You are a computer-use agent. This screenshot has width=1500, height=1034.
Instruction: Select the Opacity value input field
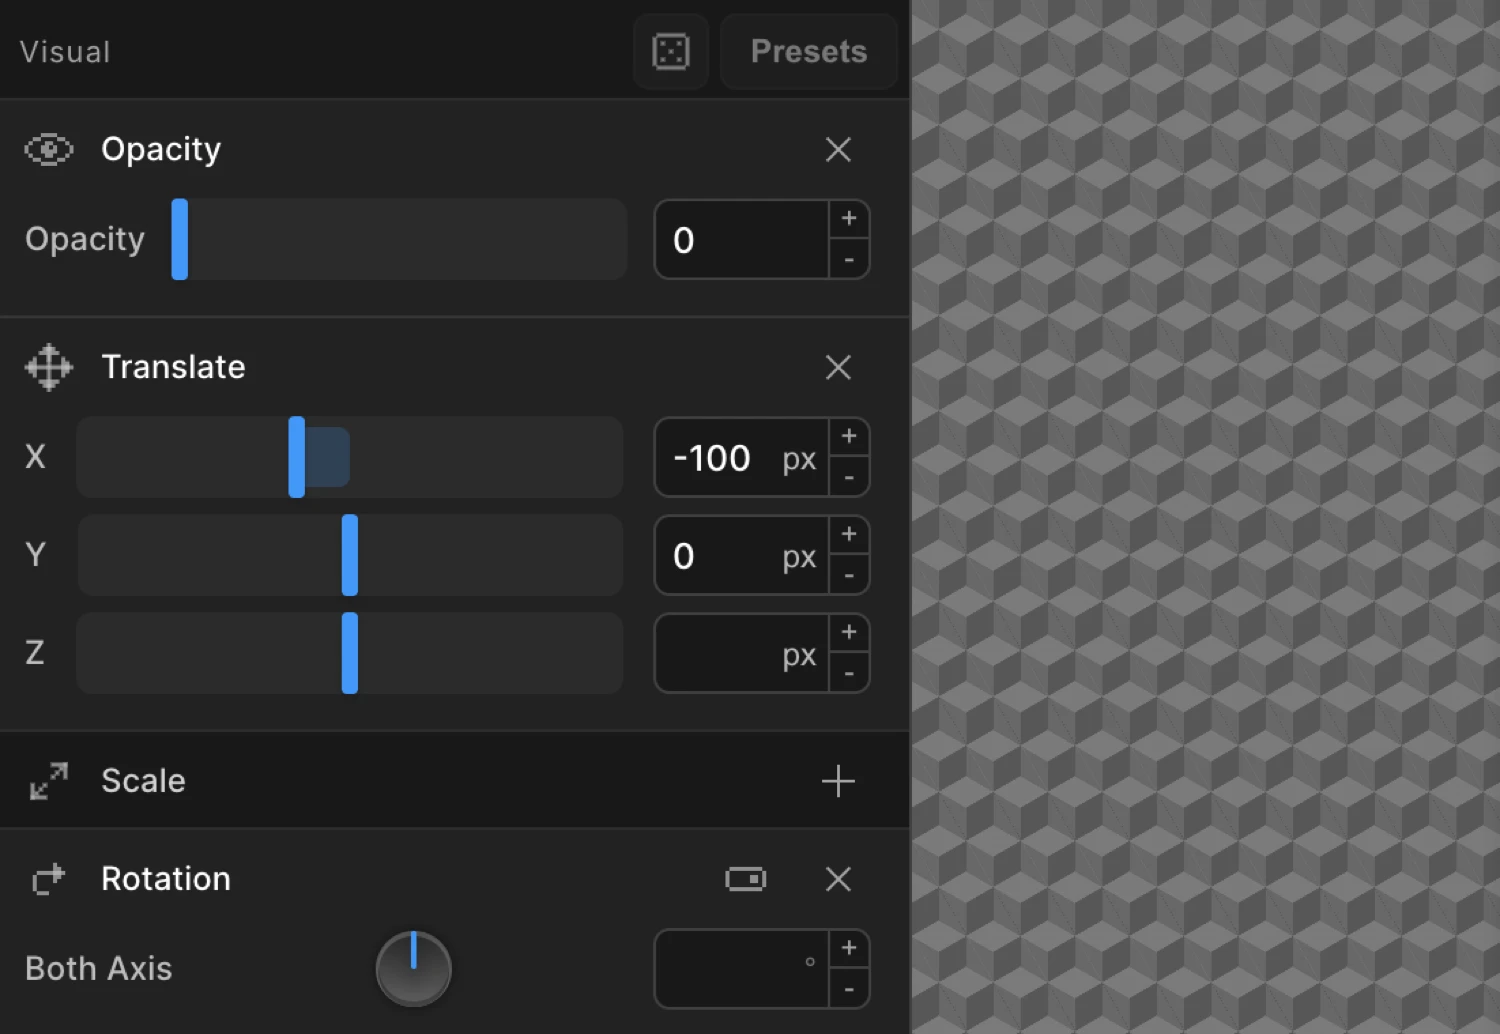coord(740,240)
